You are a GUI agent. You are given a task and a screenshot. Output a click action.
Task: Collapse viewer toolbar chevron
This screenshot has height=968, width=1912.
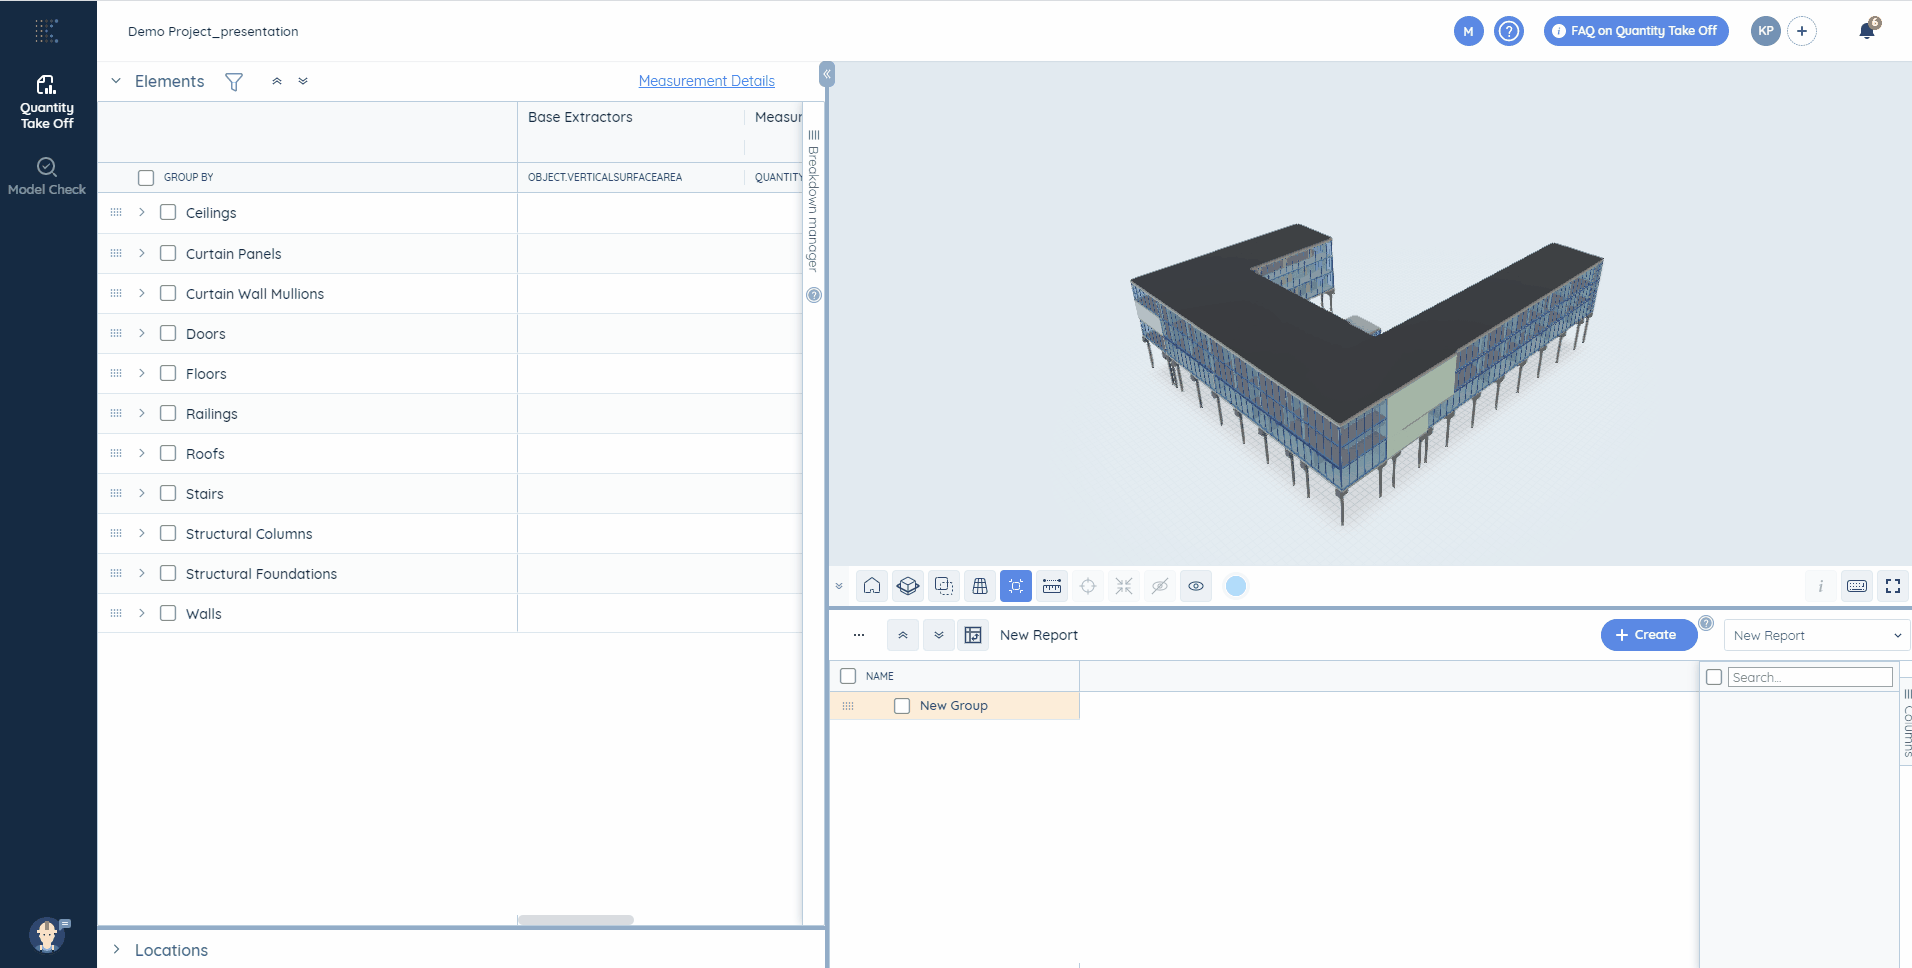pos(839,586)
